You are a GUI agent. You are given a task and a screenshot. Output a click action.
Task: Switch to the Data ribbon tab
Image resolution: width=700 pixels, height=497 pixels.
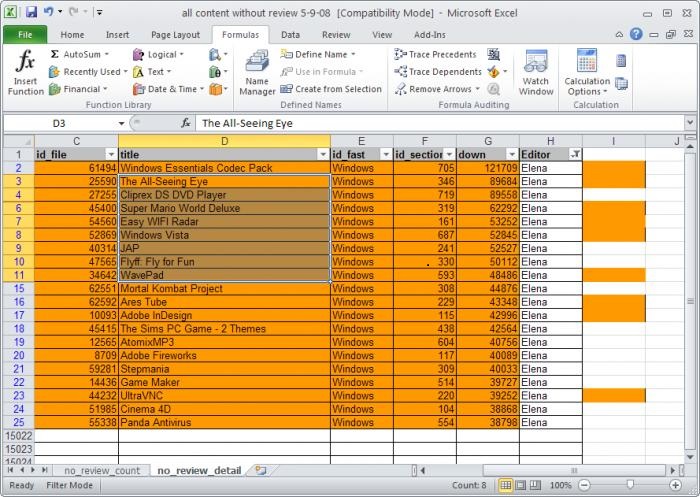[x=290, y=35]
